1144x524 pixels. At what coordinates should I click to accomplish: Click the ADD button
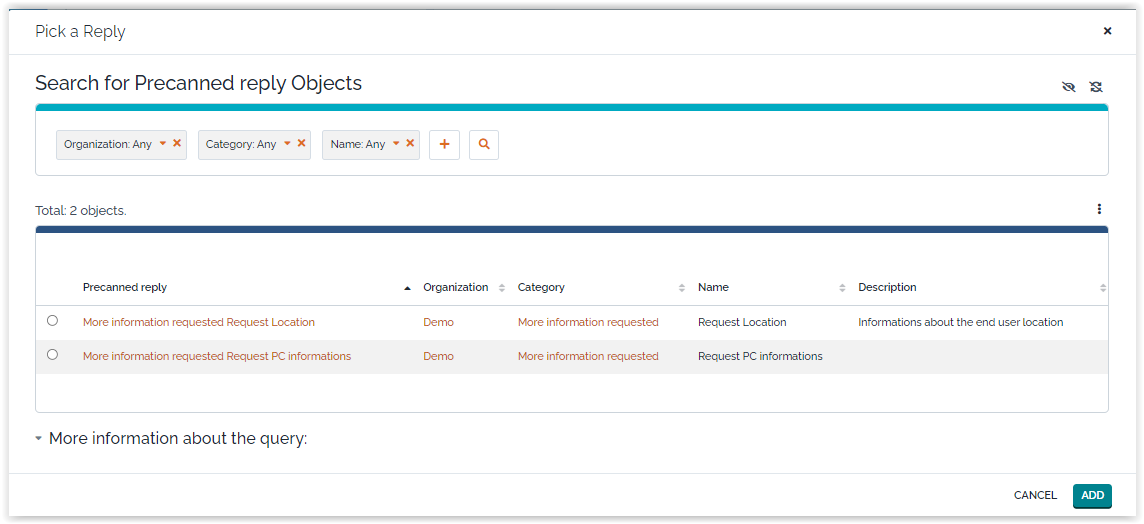pyautogui.click(x=1092, y=496)
